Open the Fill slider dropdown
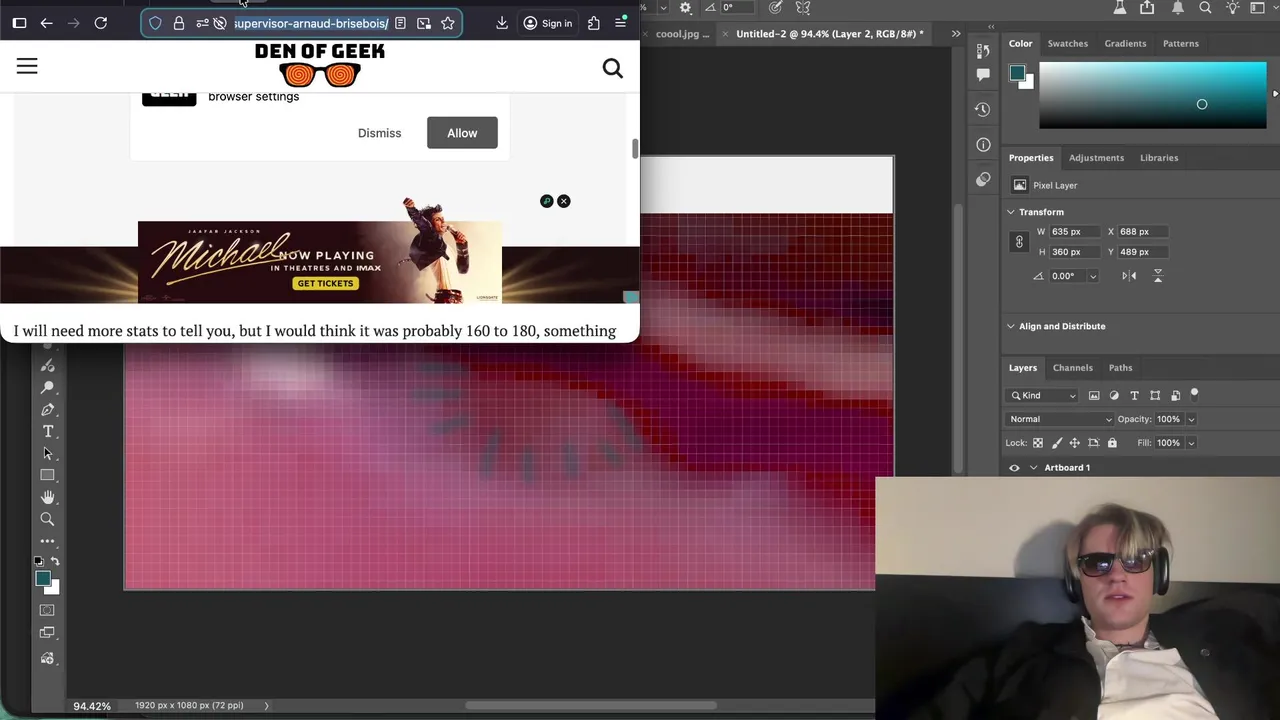The image size is (1280, 720). click(x=1191, y=443)
